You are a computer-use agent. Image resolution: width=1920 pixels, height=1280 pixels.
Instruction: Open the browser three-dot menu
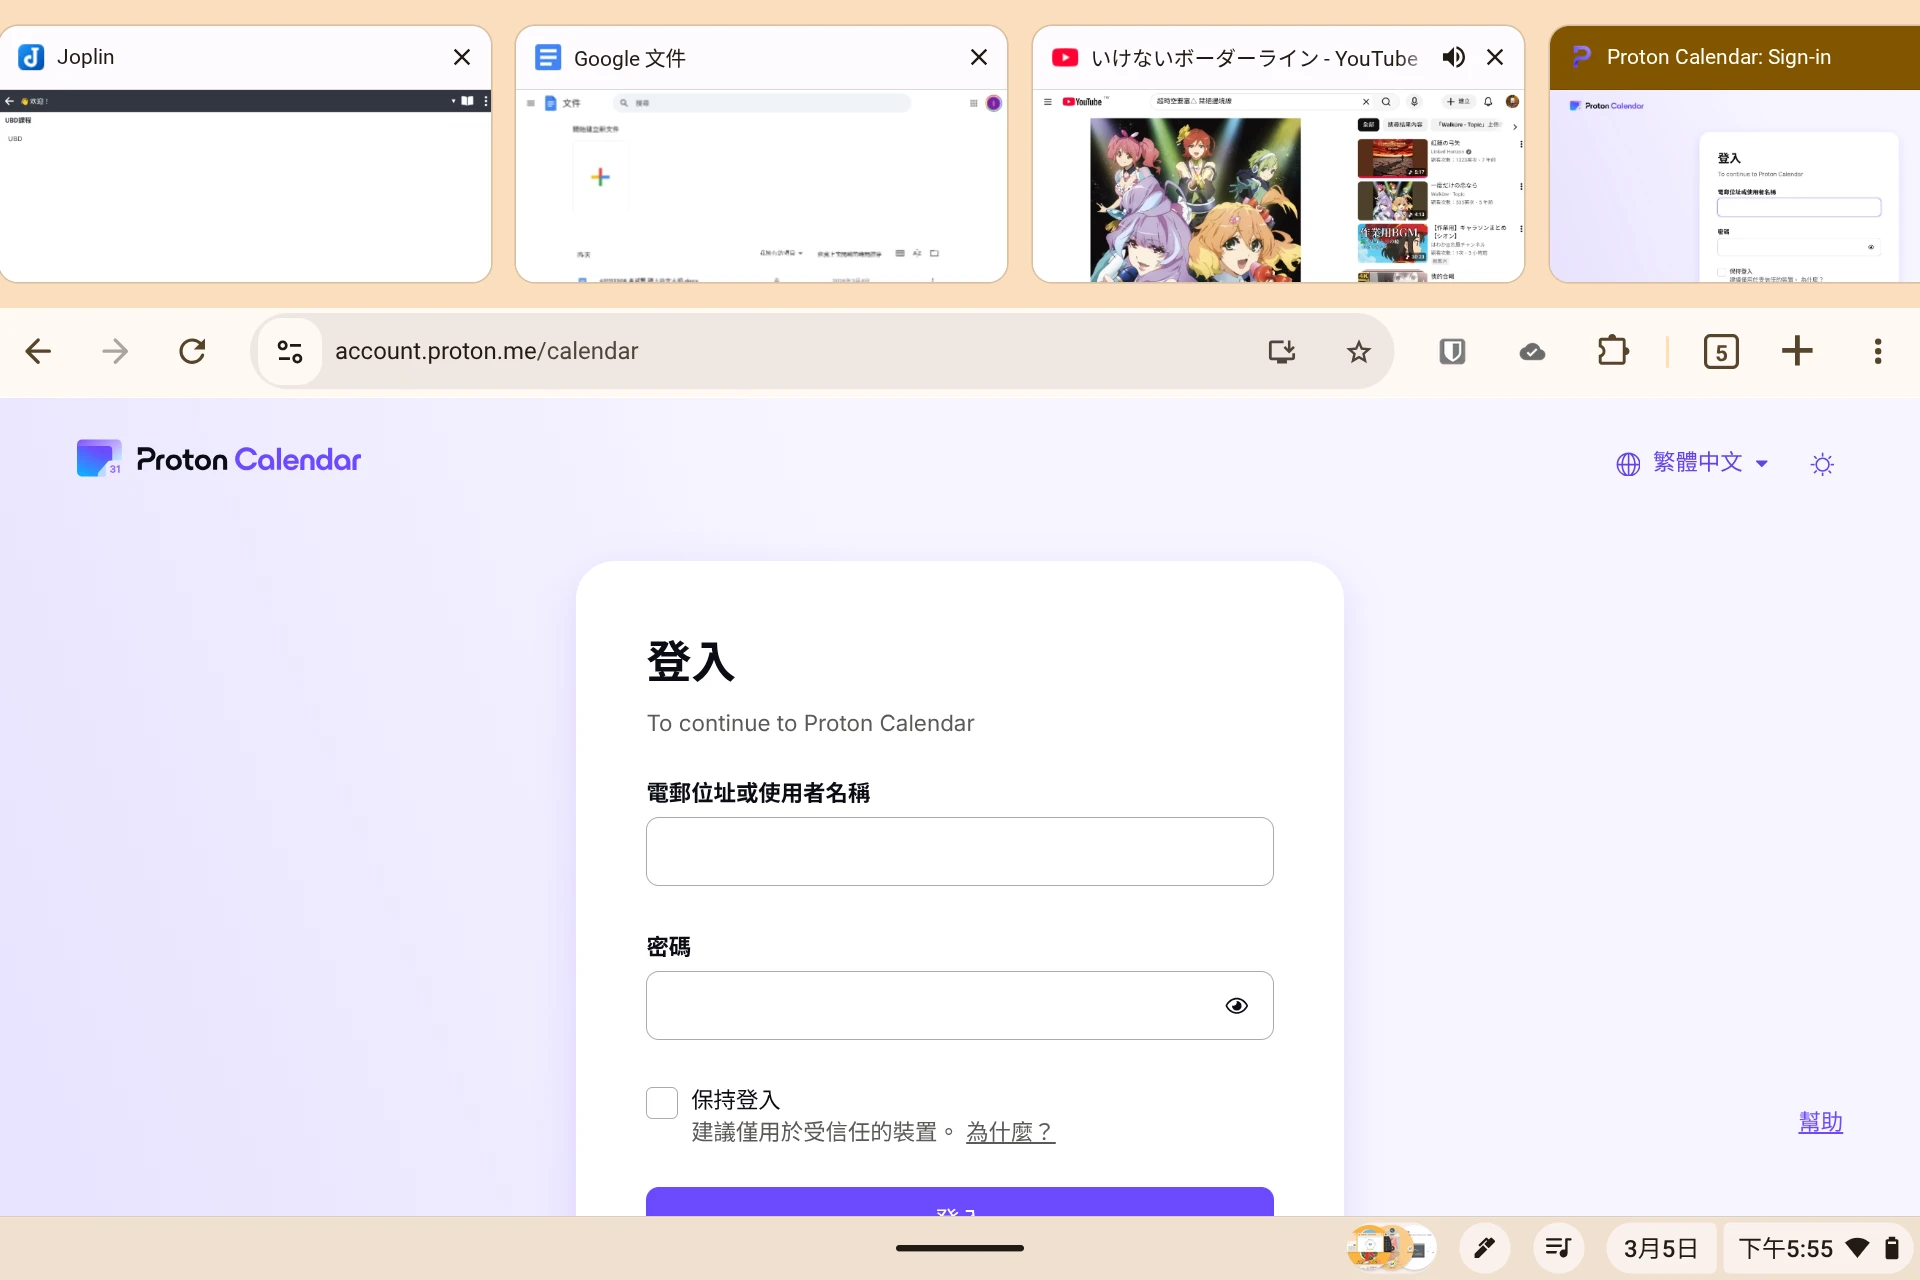tap(1877, 351)
